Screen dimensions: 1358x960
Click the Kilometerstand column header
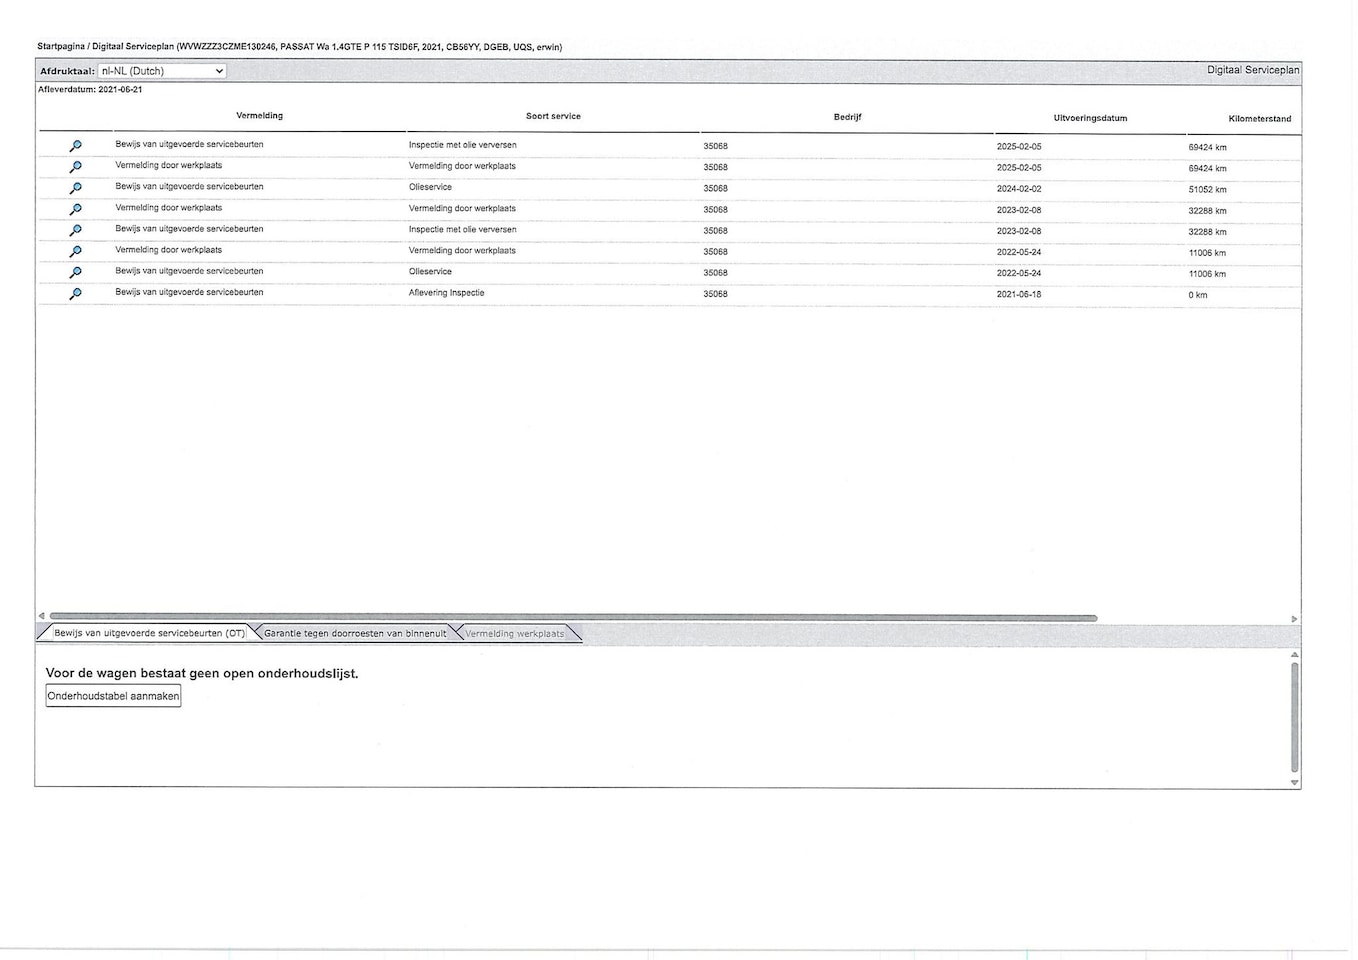1259,119
